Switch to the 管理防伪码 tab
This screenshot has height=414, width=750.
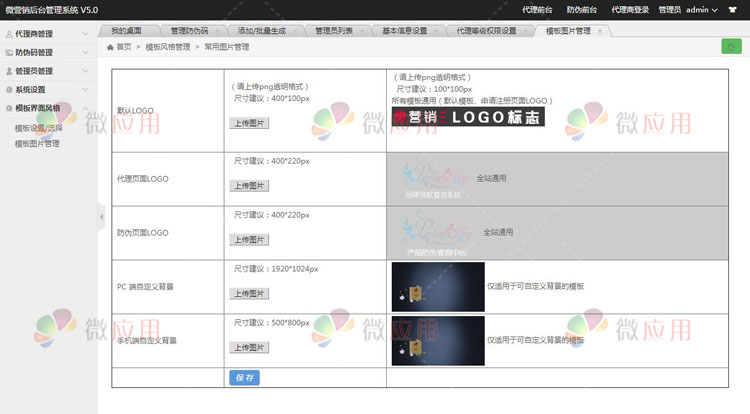pyautogui.click(x=189, y=31)
